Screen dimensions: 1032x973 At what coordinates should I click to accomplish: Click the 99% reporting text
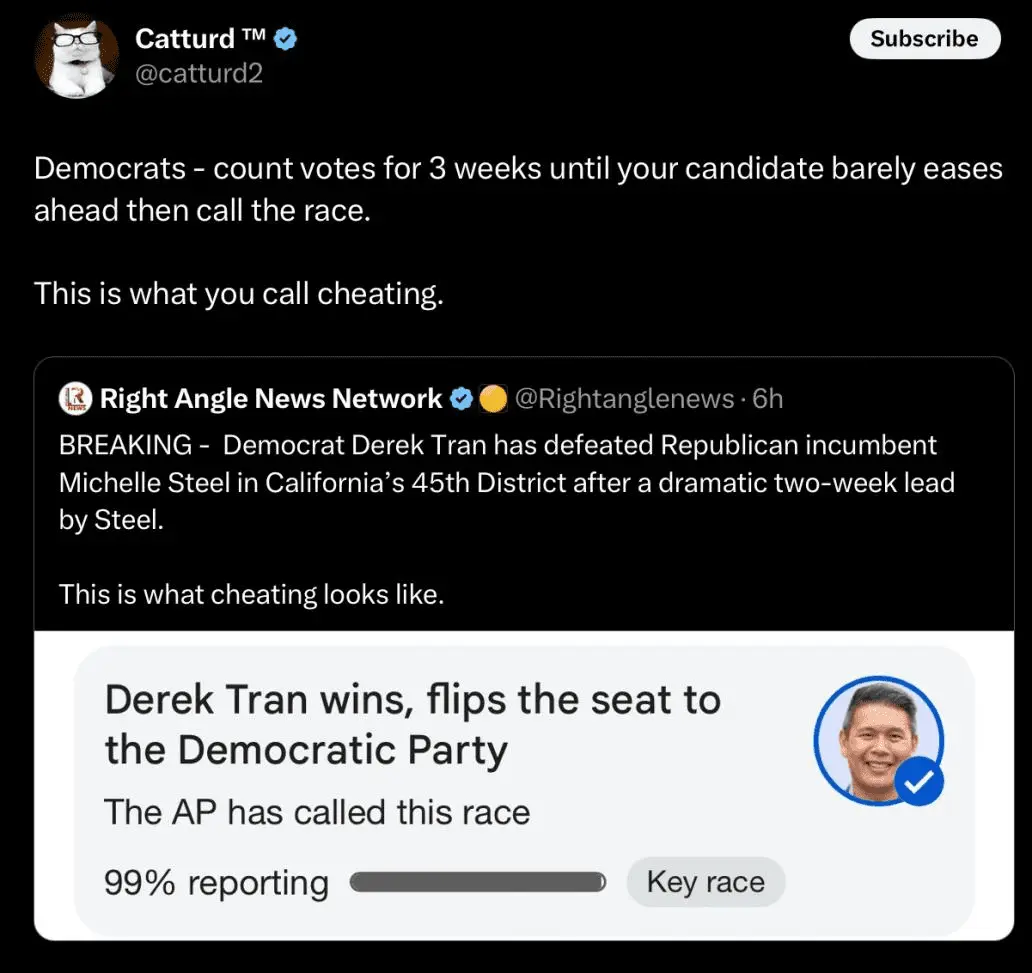pos(216,883)
